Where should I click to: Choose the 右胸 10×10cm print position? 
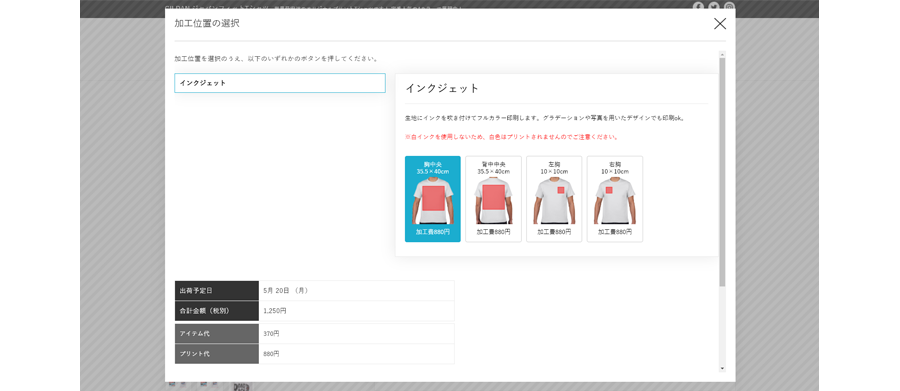pos(615,199)
